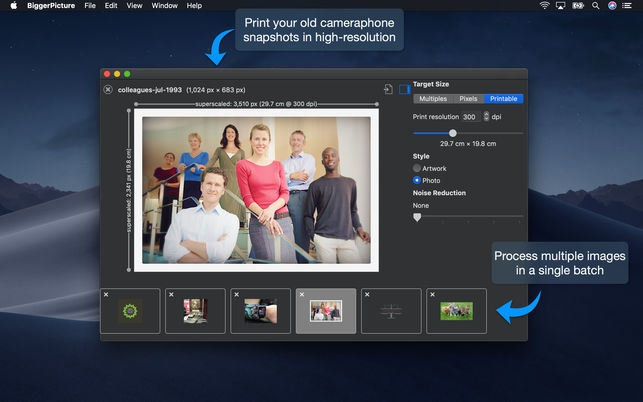Viewport: 643px width, 402px height.
Task: Remove the living room thumbnail
Action: coord(171,295)
